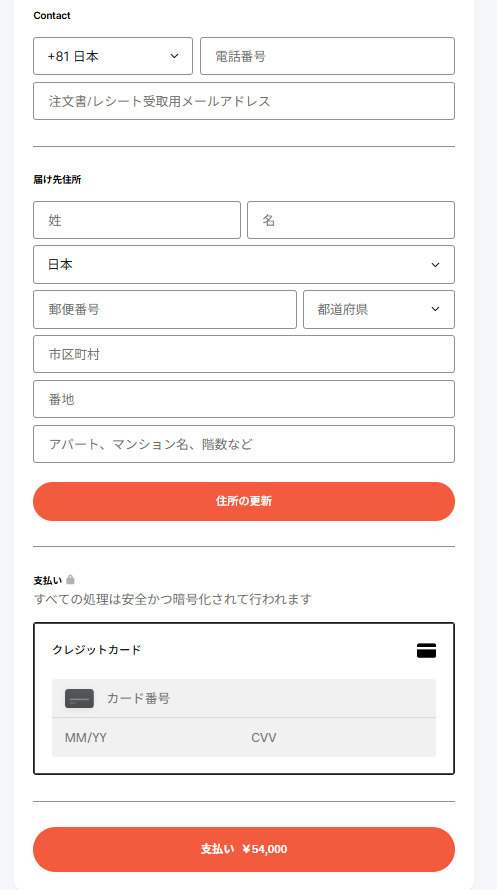The height and width of the screenshot is (890, 497).
Task: Click the 市区町村 city input field
Action: [244, 354]
